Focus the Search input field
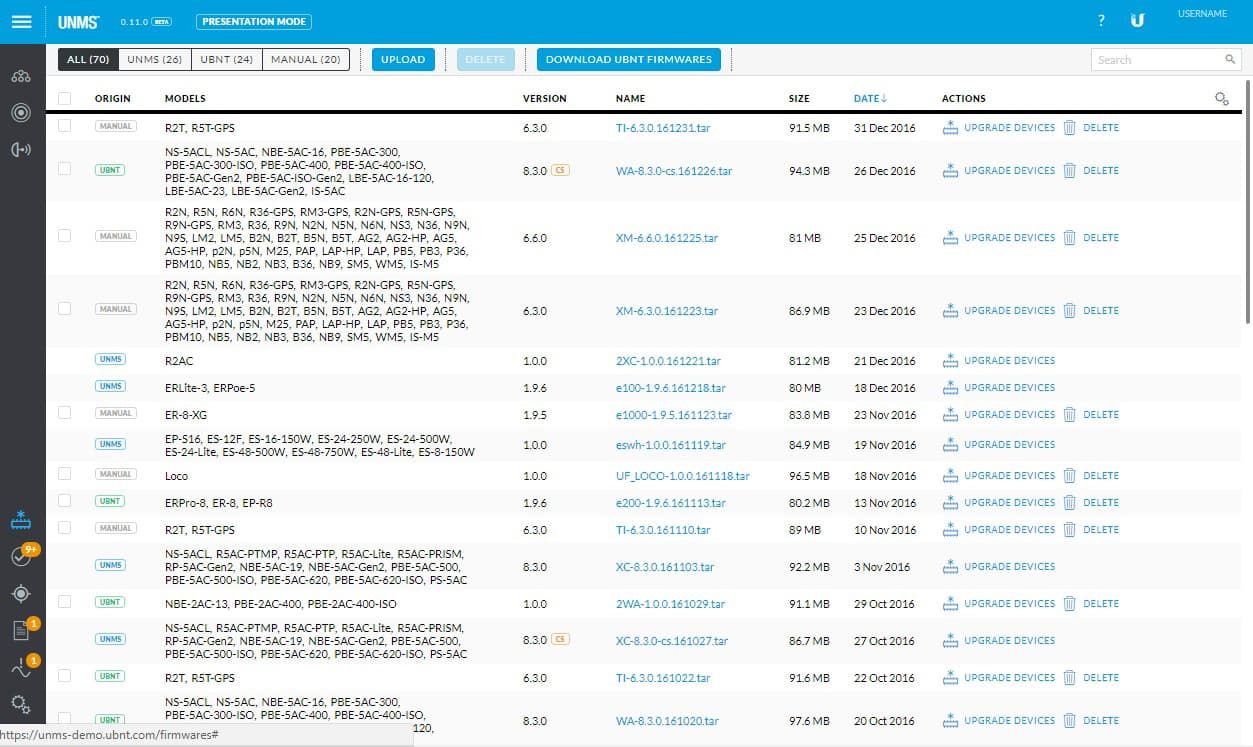Image resolution: width=1253 pixels, height=747 pixels. pos(1167,60)
